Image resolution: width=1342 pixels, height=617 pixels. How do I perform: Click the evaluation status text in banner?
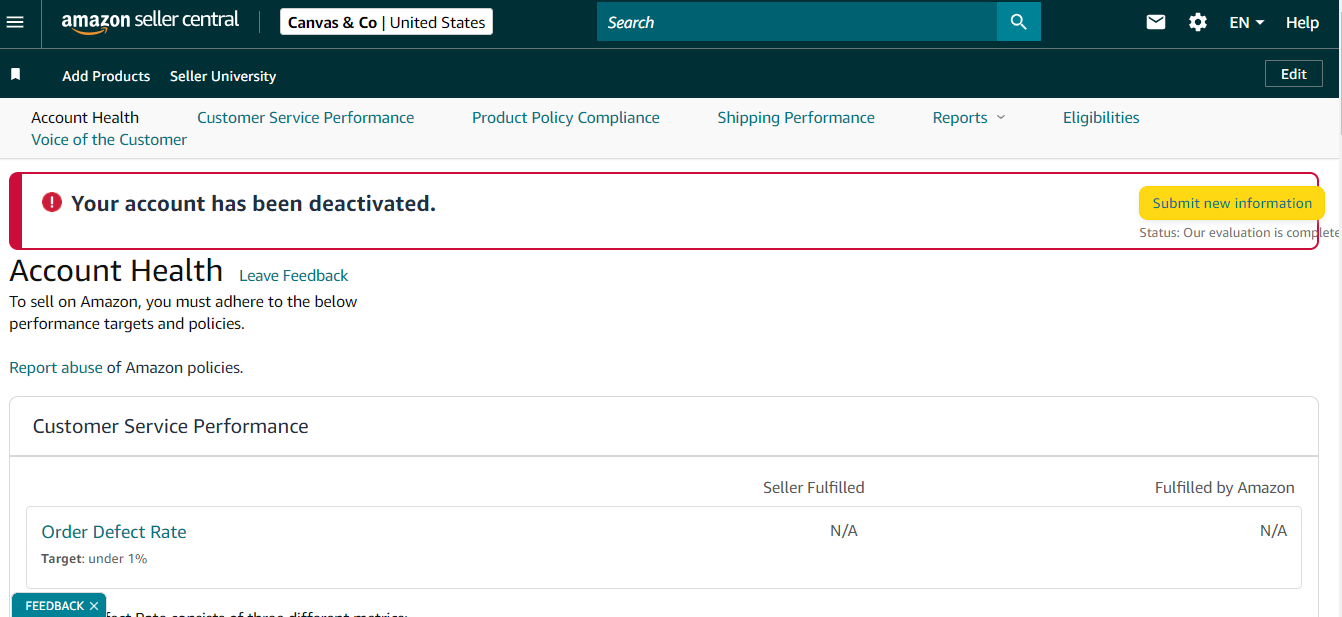(x=1240, y=232)
